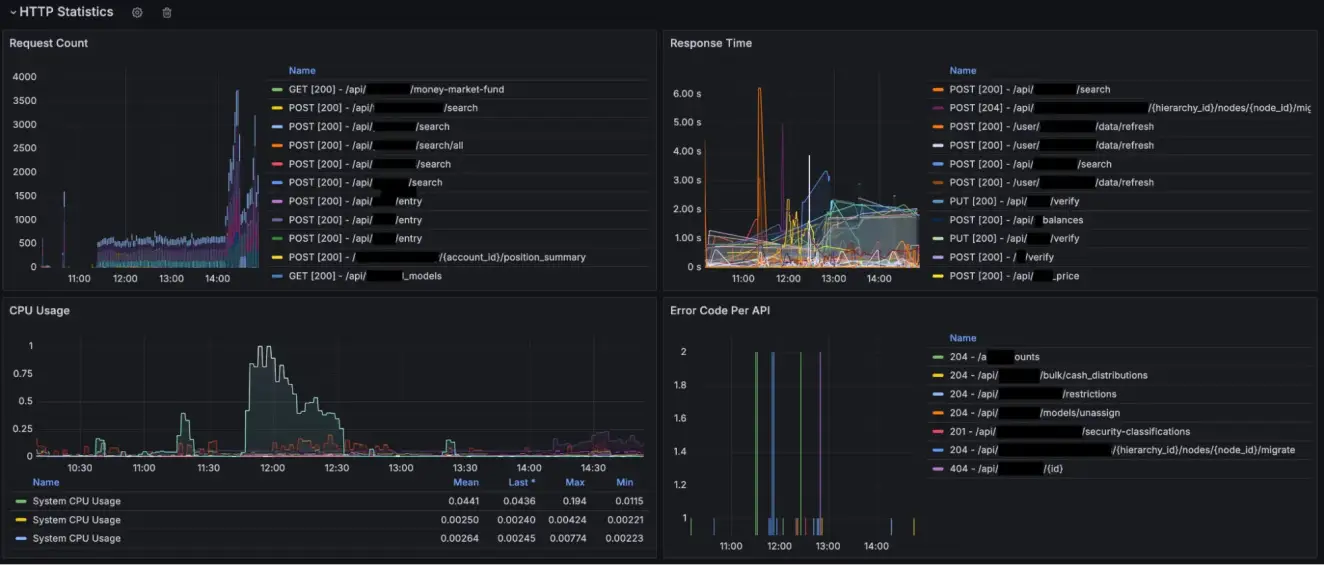
Task: Click the trash icon to delete row
Action: coord(167,13)
